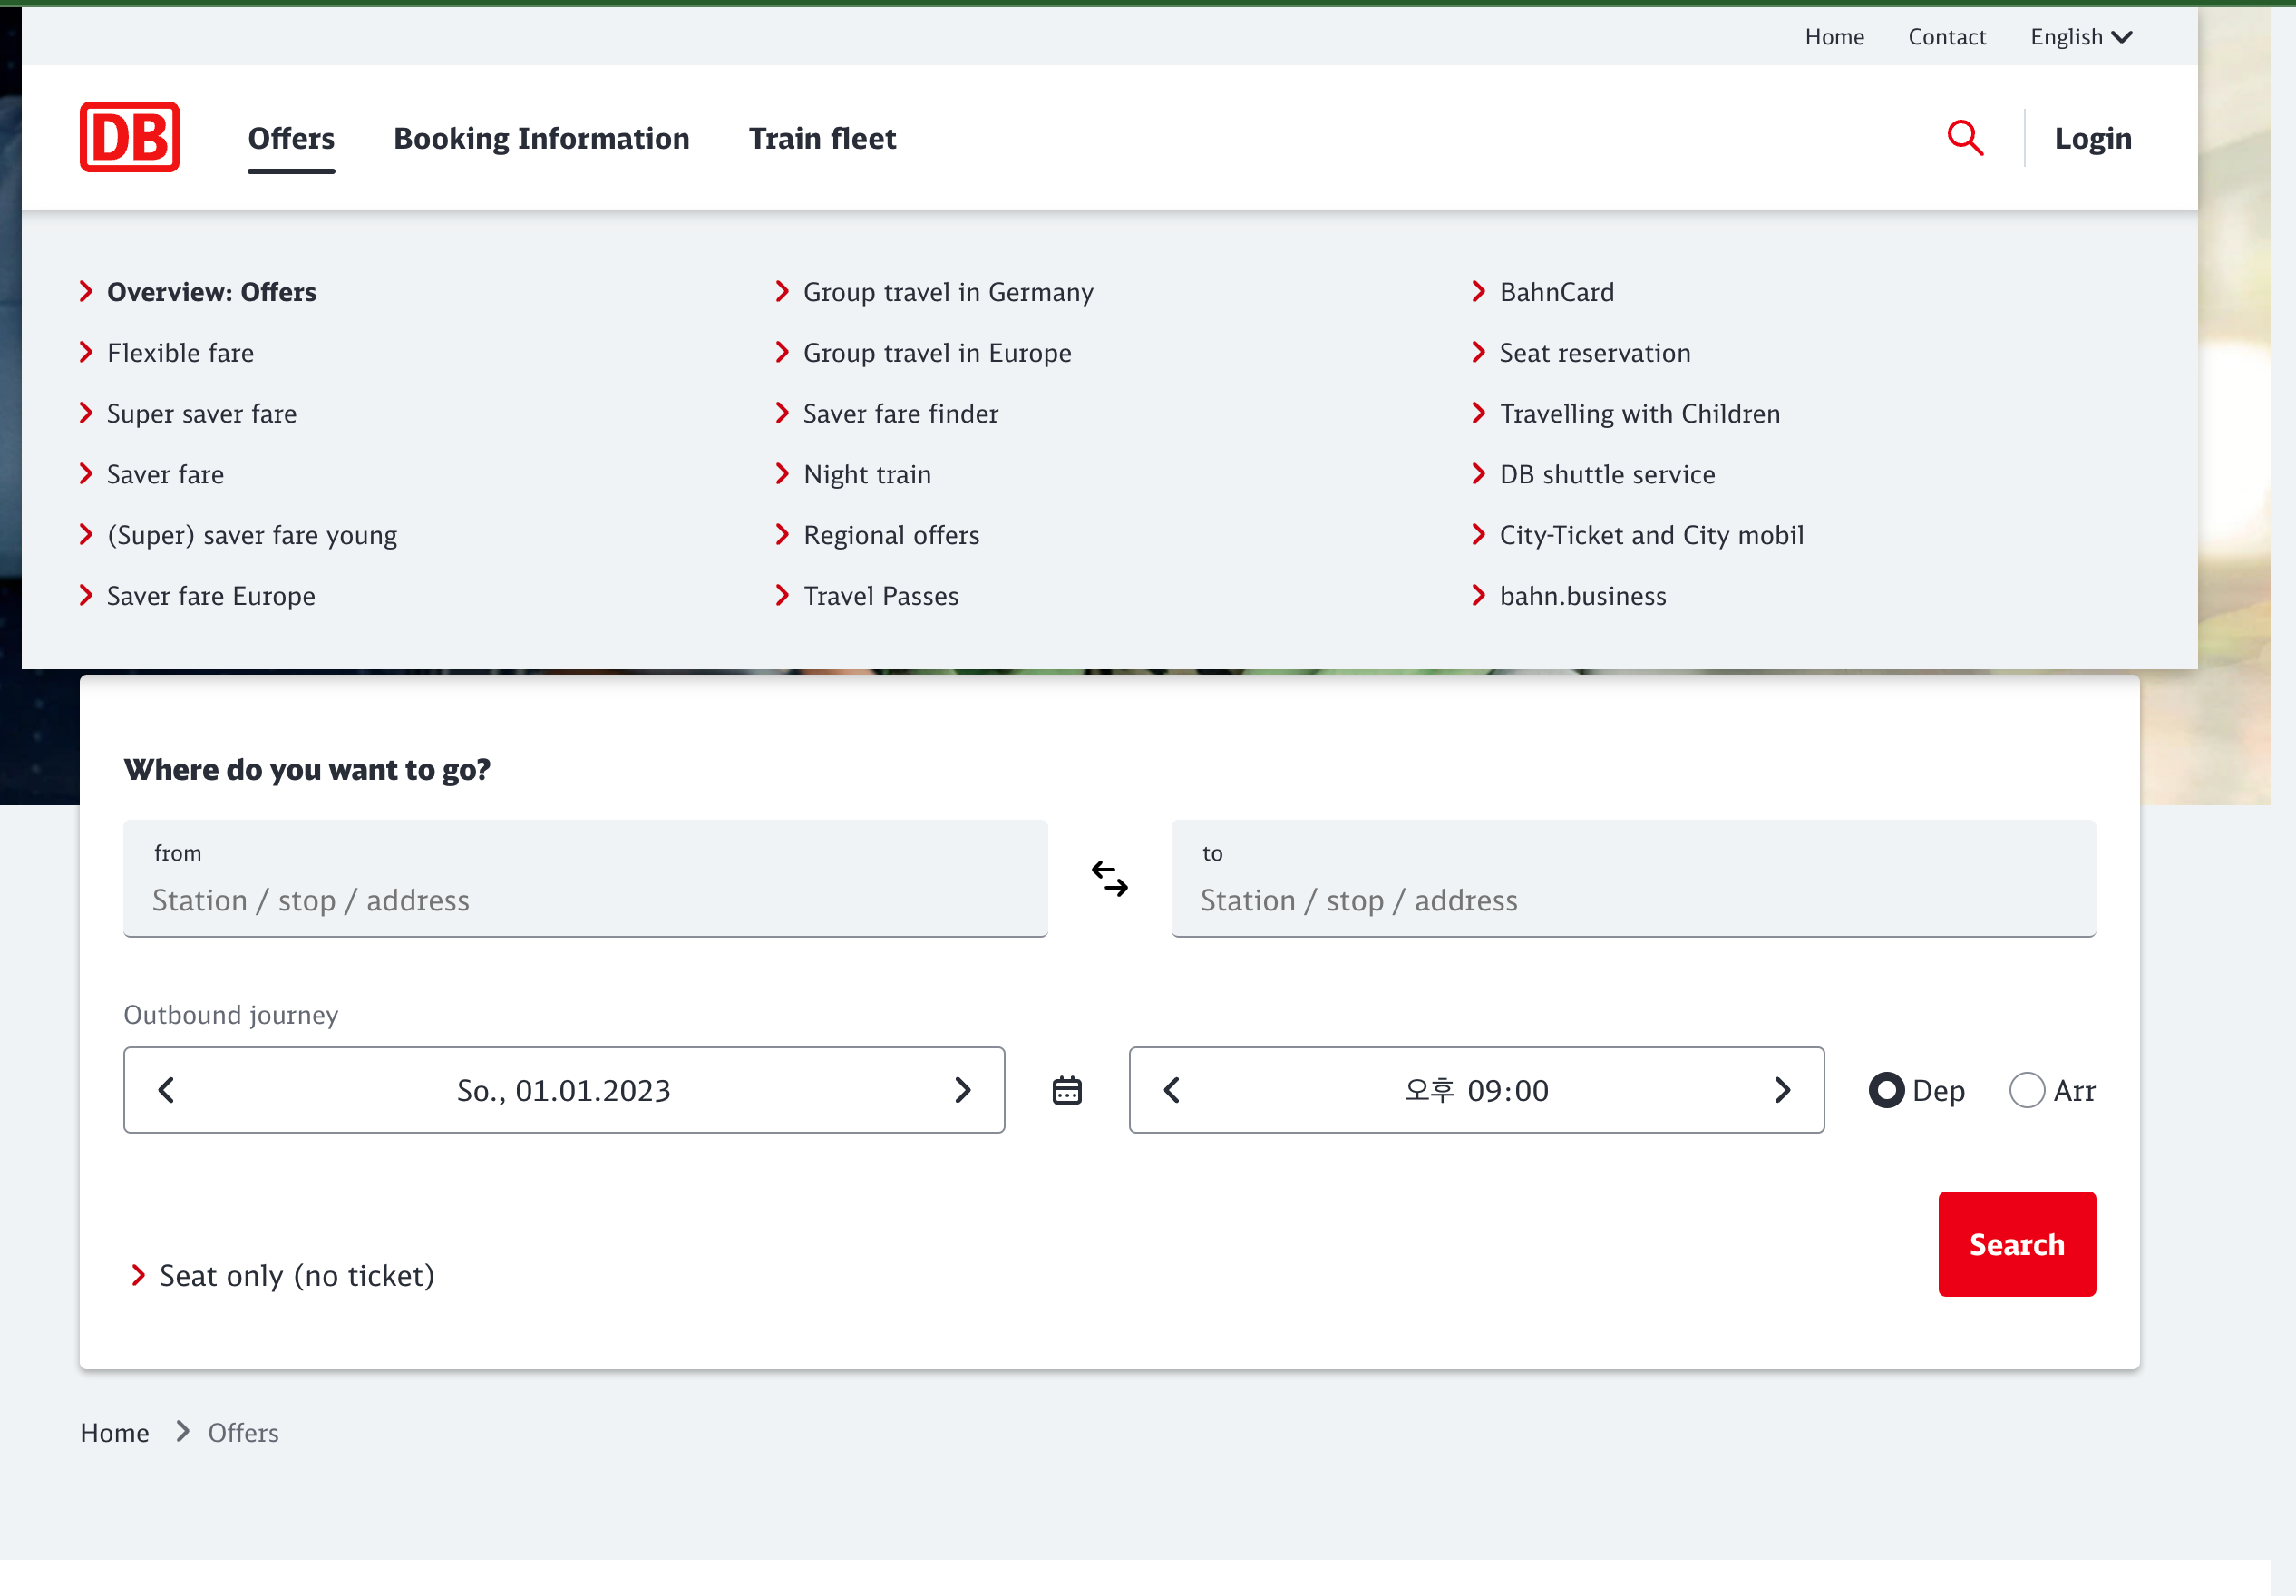Open the Night train link
This screenshot has height=1596, width=2296.
coord(866,474)
